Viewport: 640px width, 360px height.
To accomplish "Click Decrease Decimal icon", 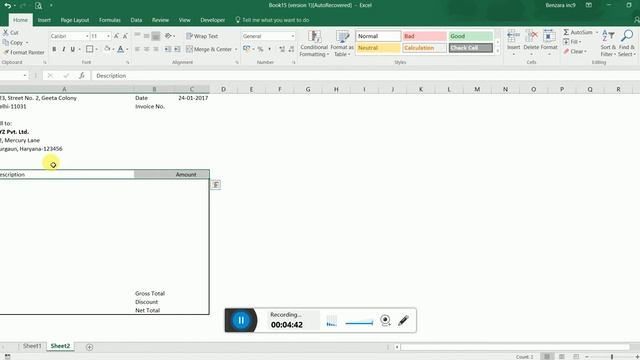I will pyautogui.click(x=291, y=49).
